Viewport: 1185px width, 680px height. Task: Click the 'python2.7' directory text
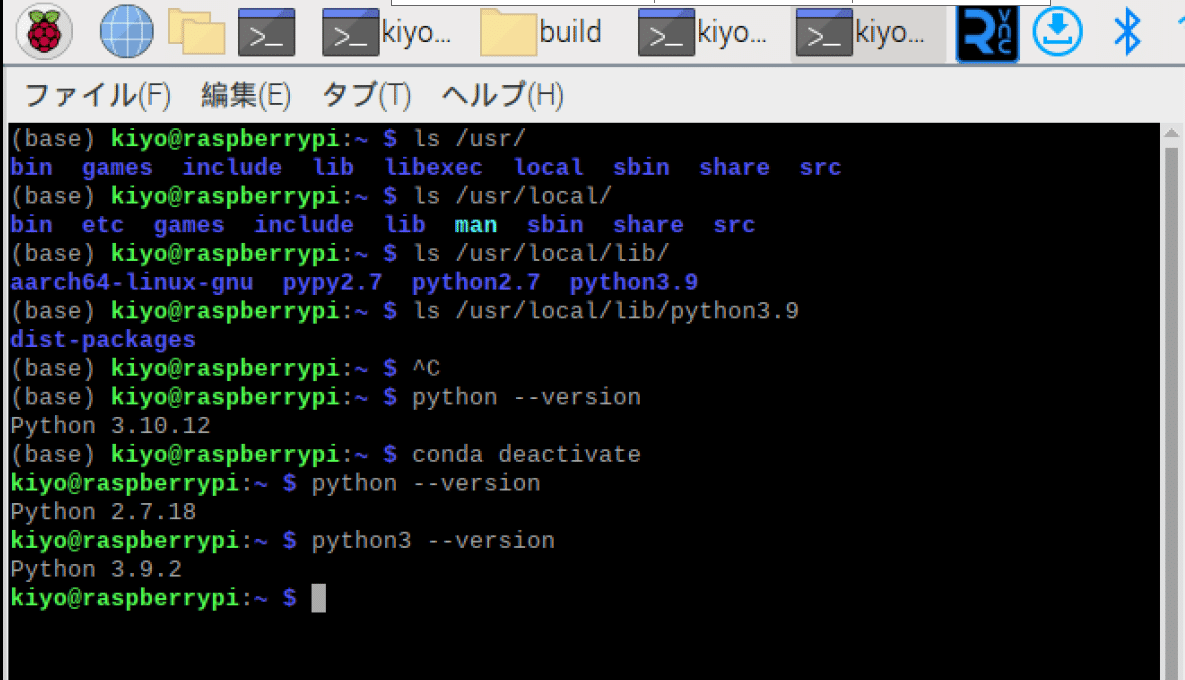[475, 282]
